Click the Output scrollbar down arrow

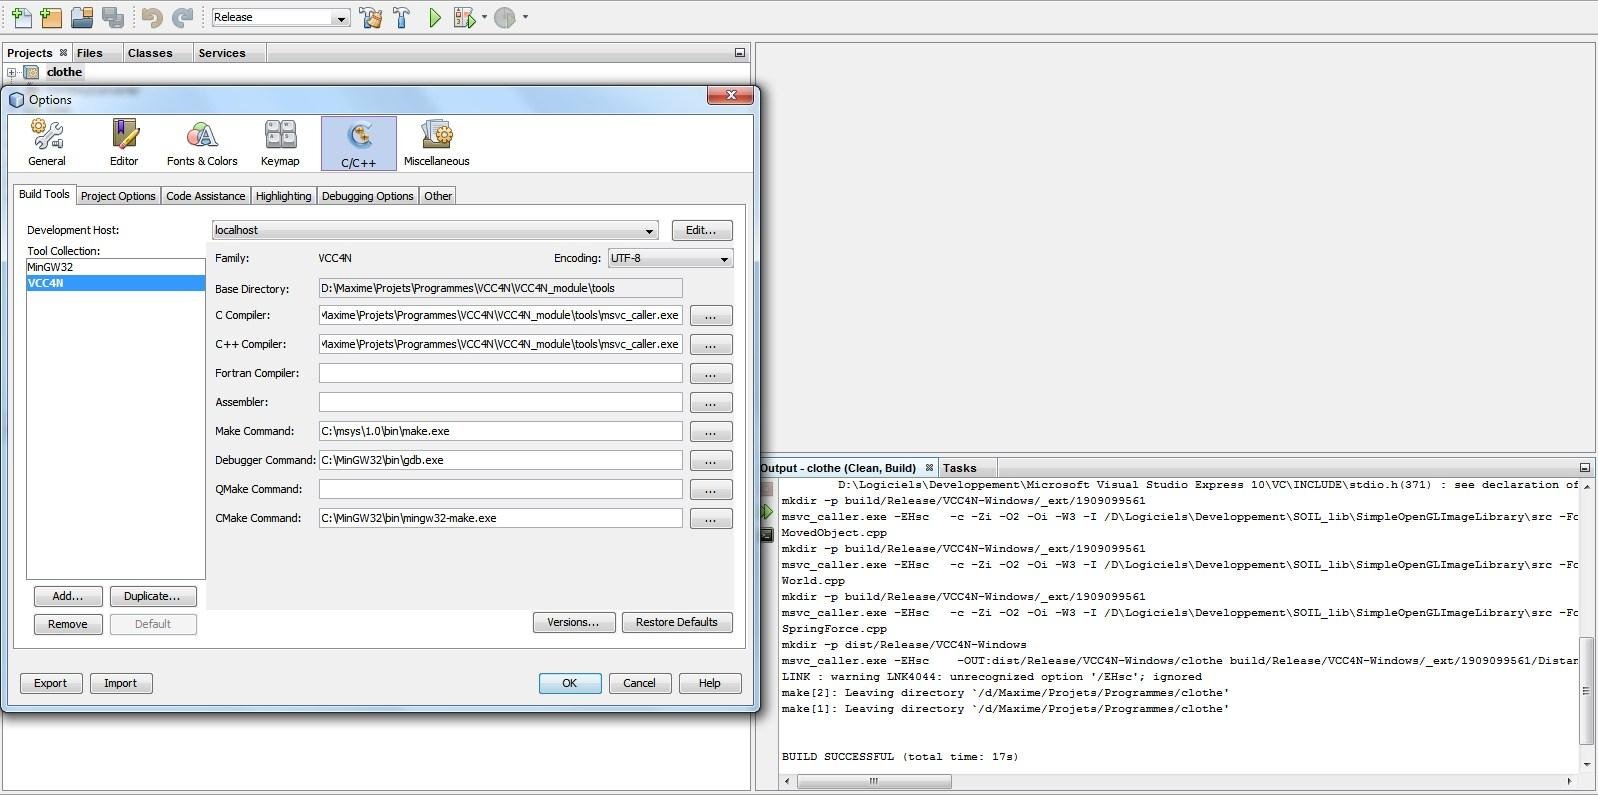coord(1587,765)
